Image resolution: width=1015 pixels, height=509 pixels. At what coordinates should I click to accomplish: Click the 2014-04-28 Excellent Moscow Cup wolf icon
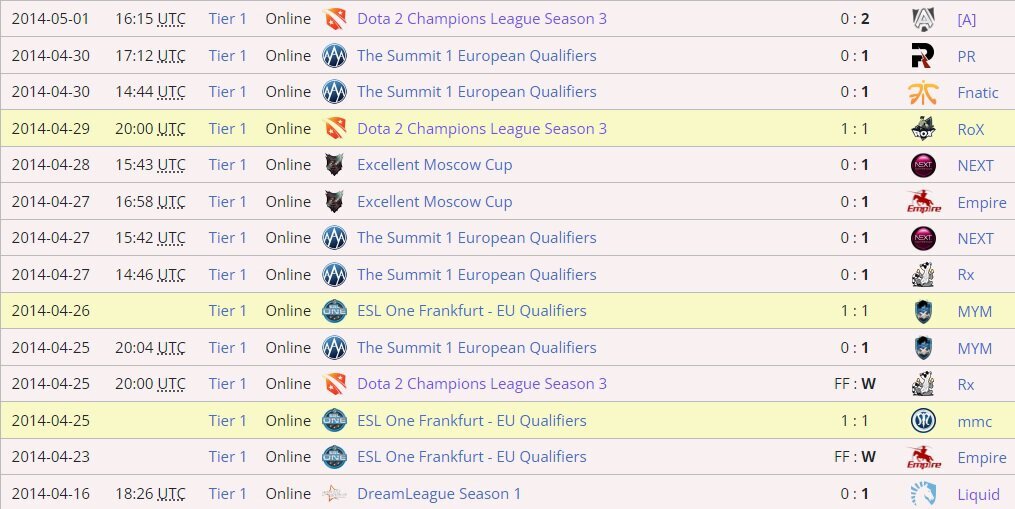pos(335,165)
